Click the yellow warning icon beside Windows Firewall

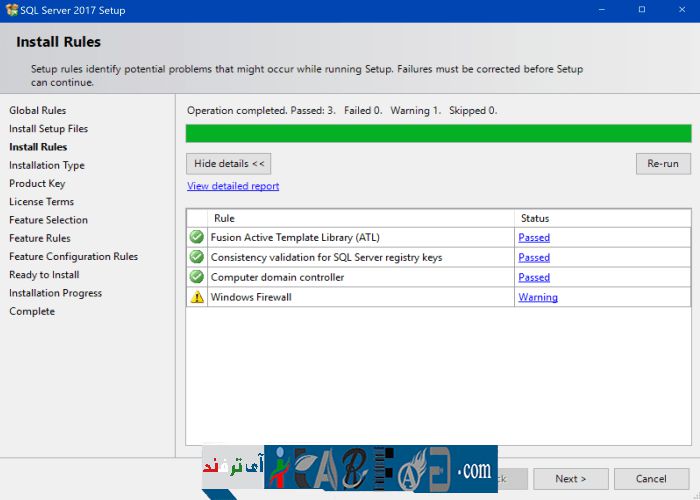click(196, 297)
